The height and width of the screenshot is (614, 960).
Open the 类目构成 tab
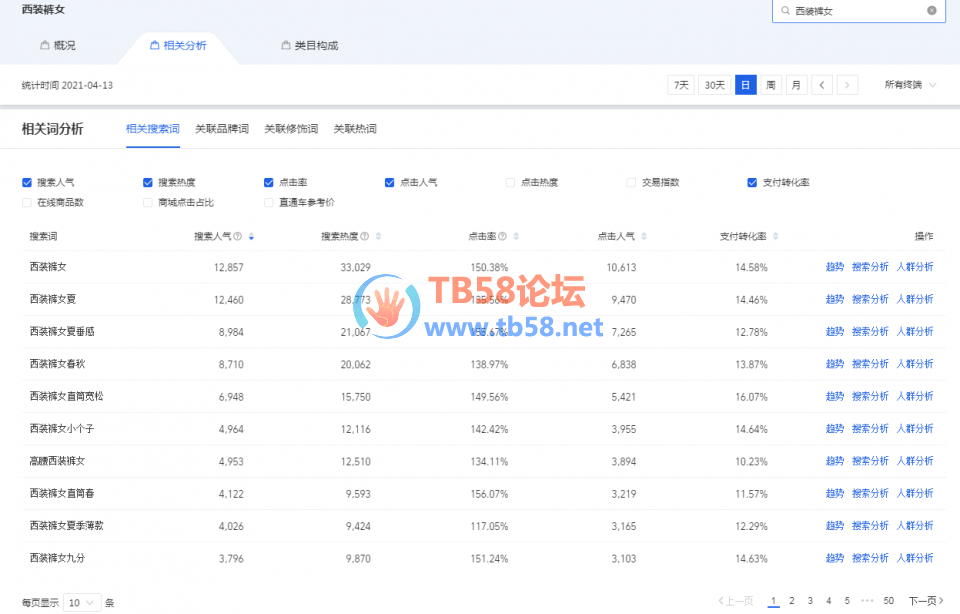point(310,45)
